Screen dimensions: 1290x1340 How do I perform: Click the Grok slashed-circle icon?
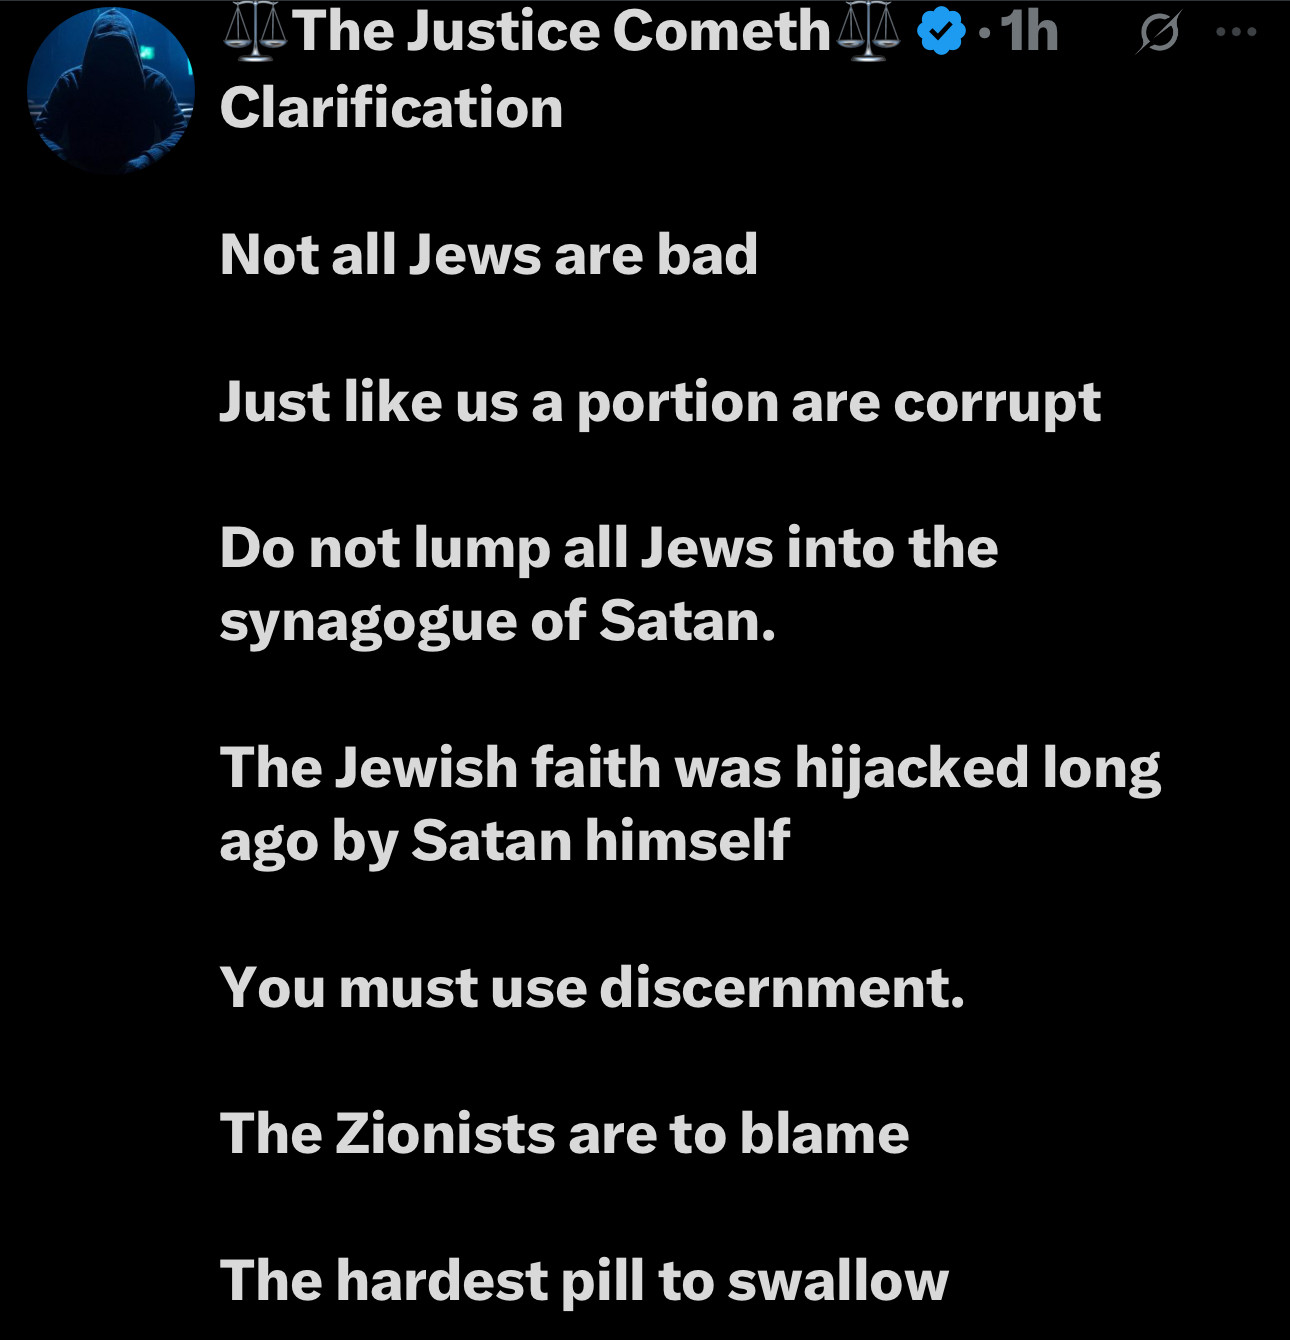coord(1159,33)
